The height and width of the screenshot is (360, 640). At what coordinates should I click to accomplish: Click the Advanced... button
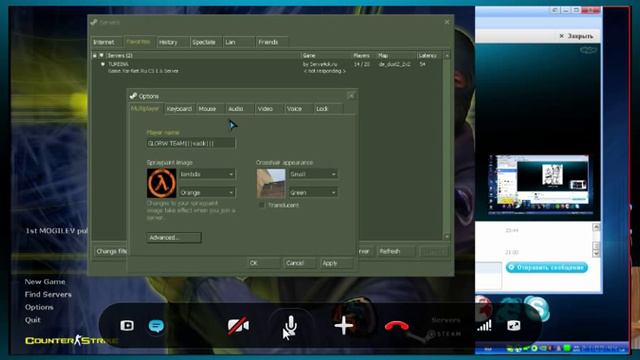174,238
